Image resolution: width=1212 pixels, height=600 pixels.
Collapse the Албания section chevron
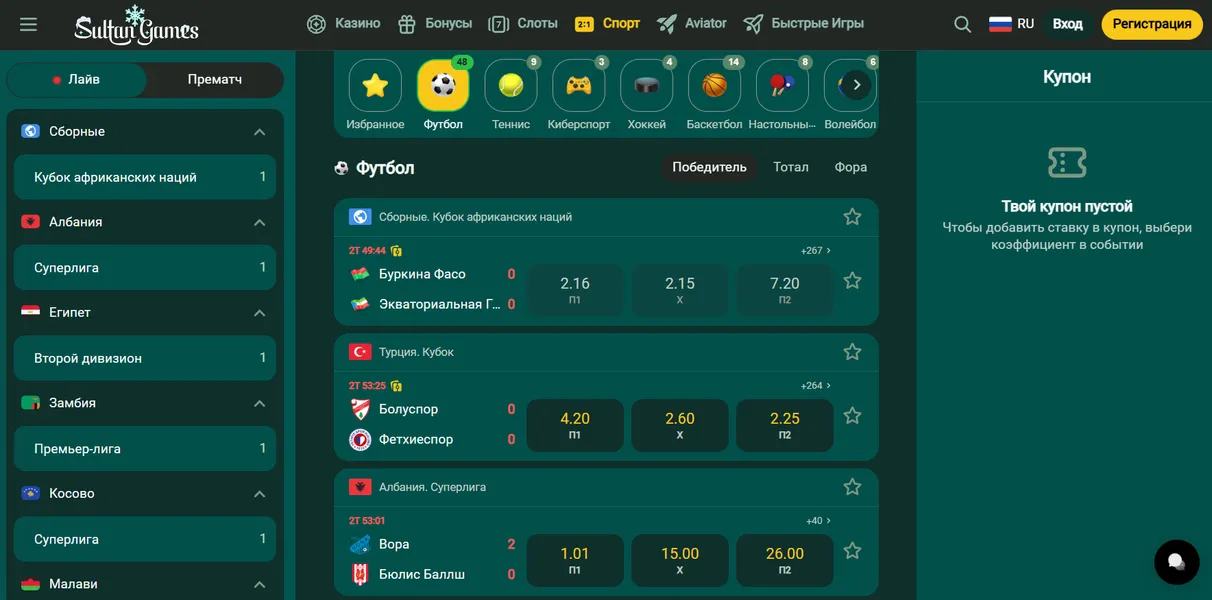pos(259,222)
